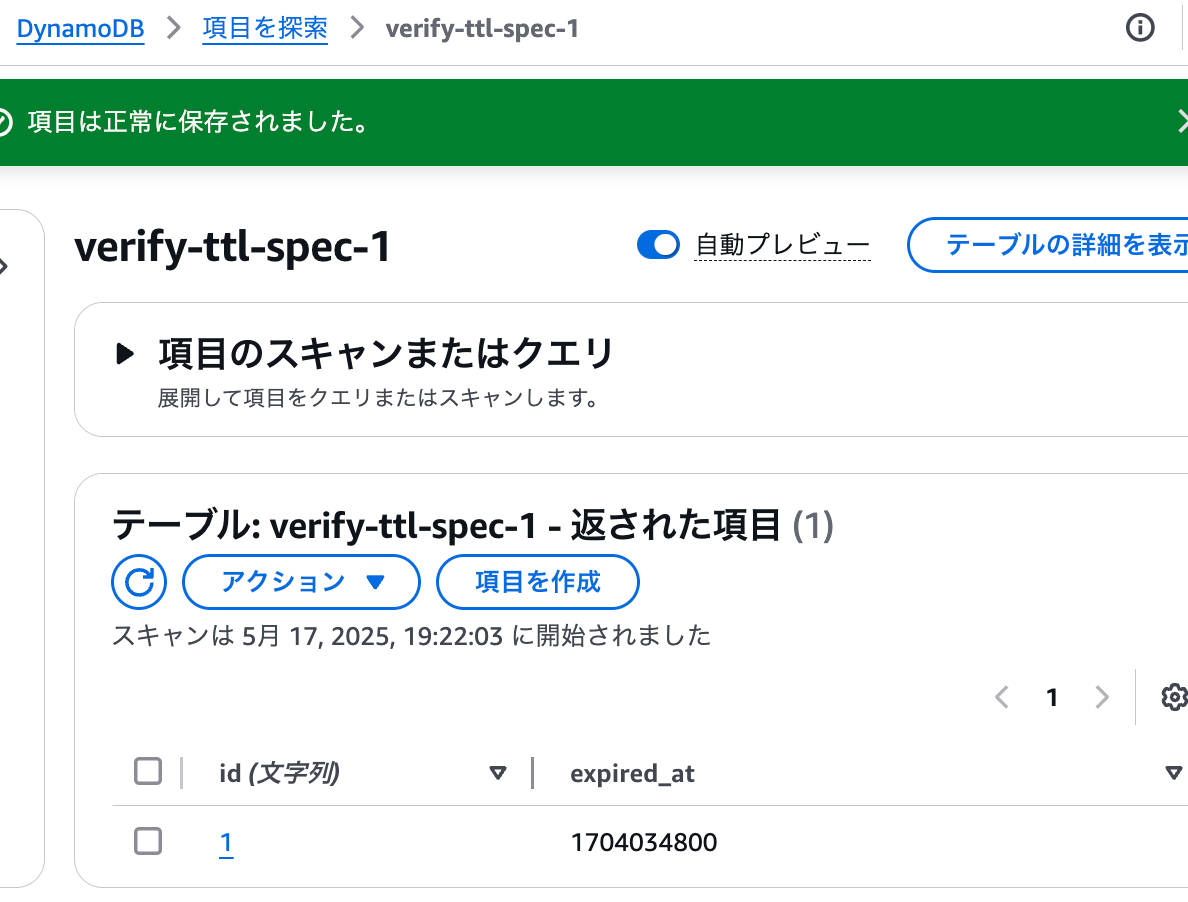Expand the collapsed left side panel

(x=4, y=266)
